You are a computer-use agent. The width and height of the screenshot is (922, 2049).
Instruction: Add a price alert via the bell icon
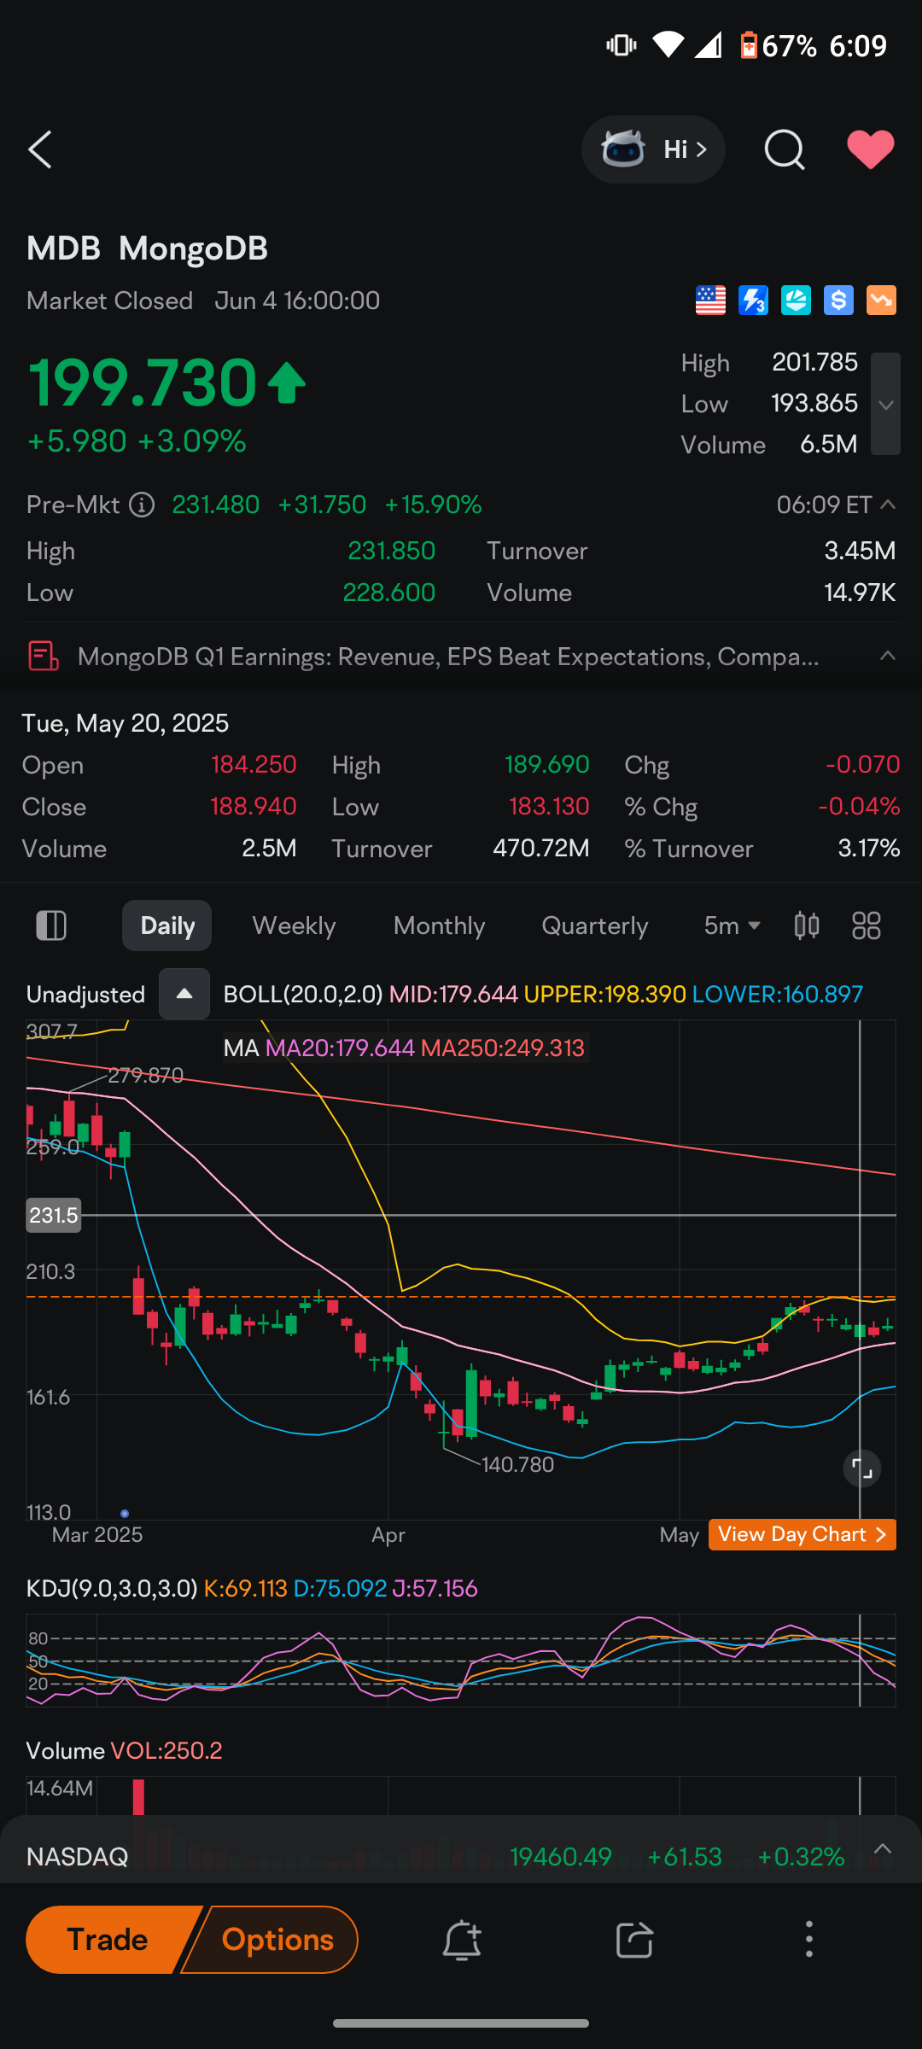point(462,1940)
